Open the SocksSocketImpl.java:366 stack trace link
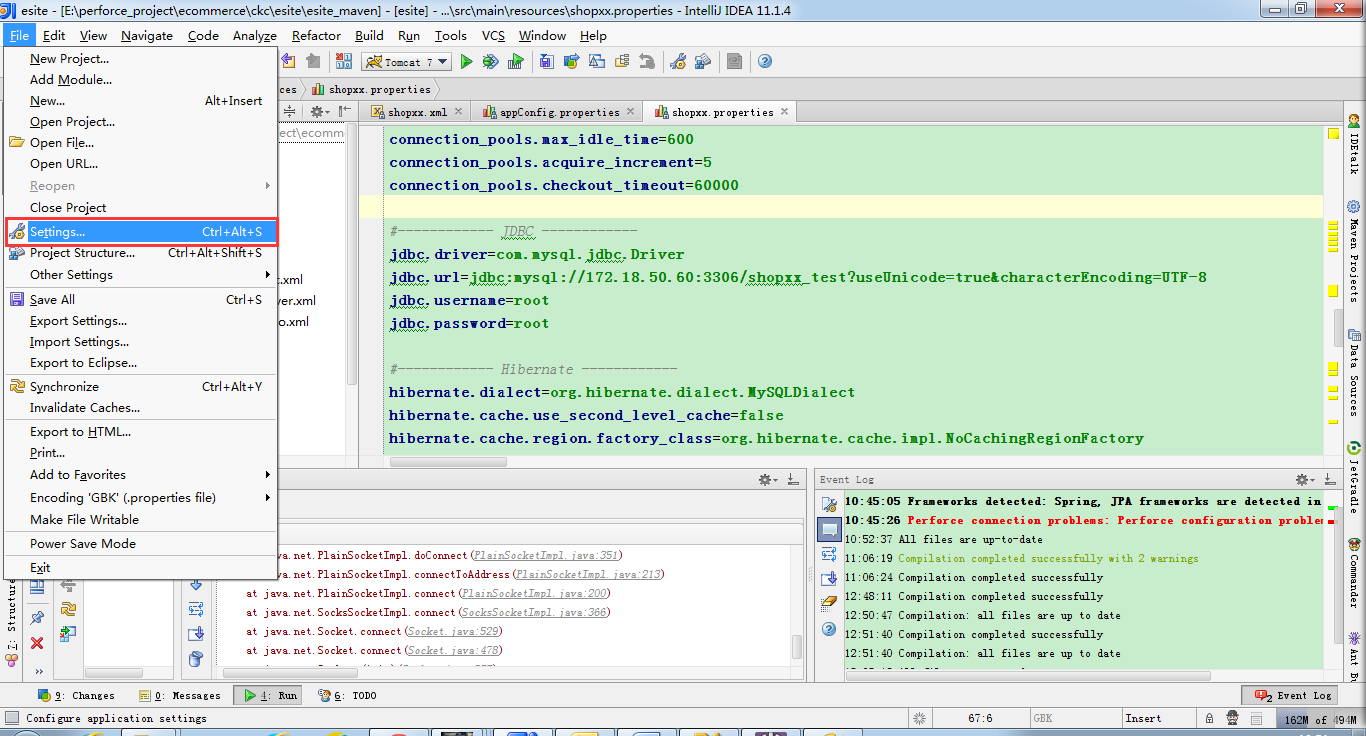This screenshot has height=736, width=1366. [533, 612]
